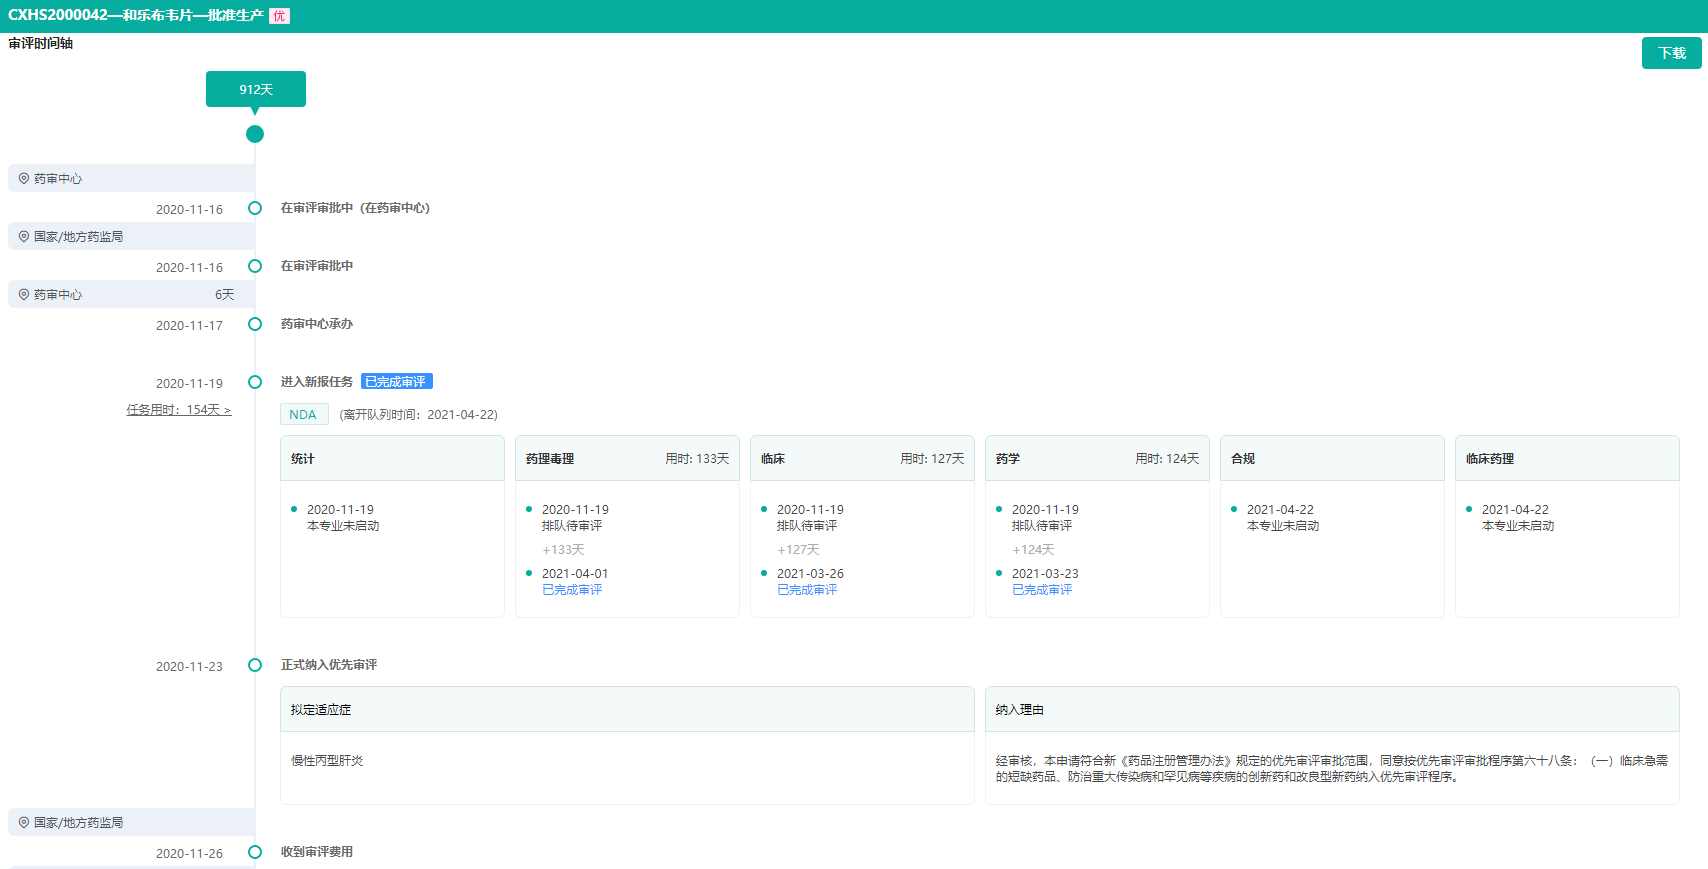Click the filled timeline start dot

click(x=255, y=134)
